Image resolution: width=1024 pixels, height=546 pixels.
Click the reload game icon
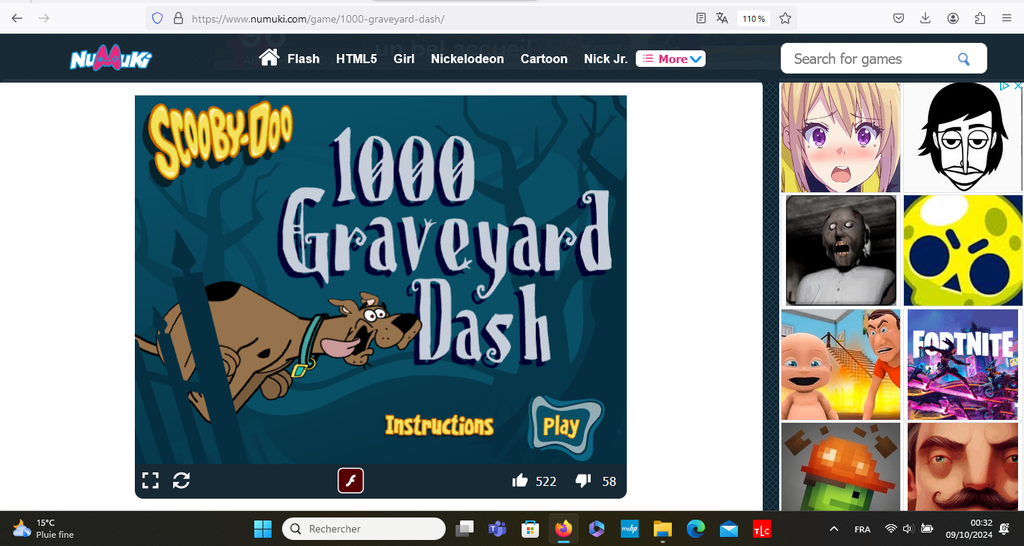181,481
